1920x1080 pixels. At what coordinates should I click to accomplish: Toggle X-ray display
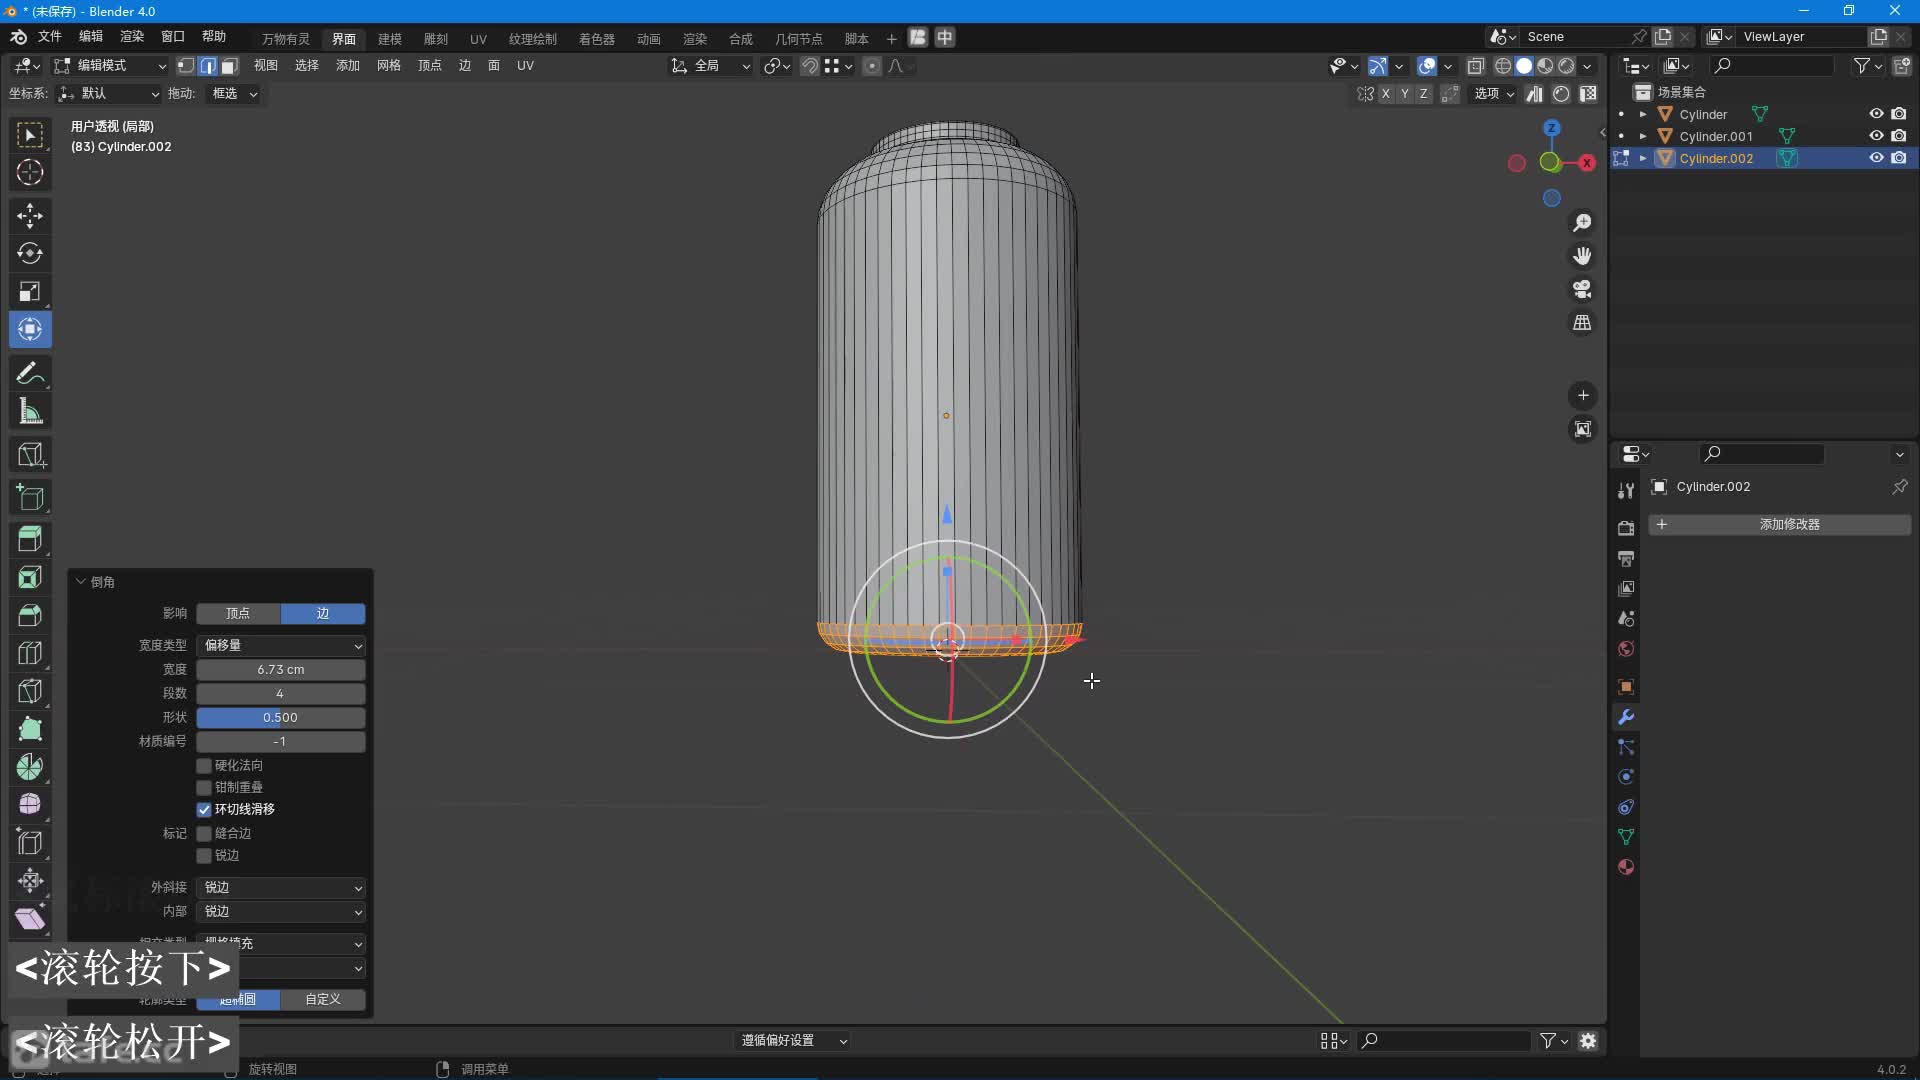[x=1475, y=66]
